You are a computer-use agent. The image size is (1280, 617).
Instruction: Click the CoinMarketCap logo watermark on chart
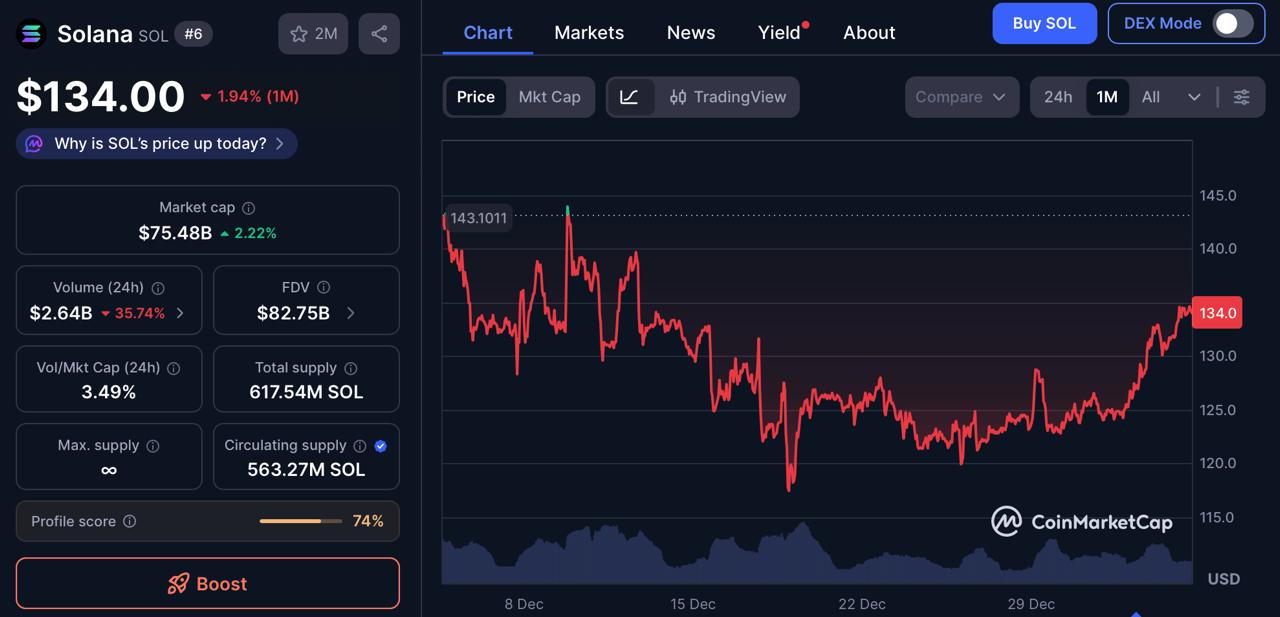coord(1083,521)
